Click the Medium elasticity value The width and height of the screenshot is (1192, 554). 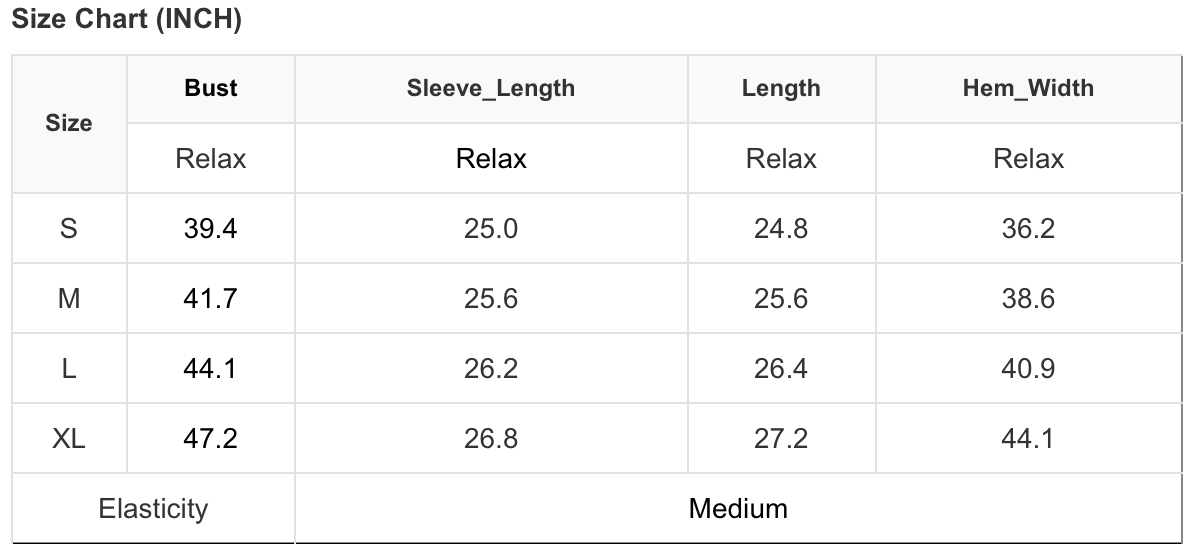[x=738, y=508]
